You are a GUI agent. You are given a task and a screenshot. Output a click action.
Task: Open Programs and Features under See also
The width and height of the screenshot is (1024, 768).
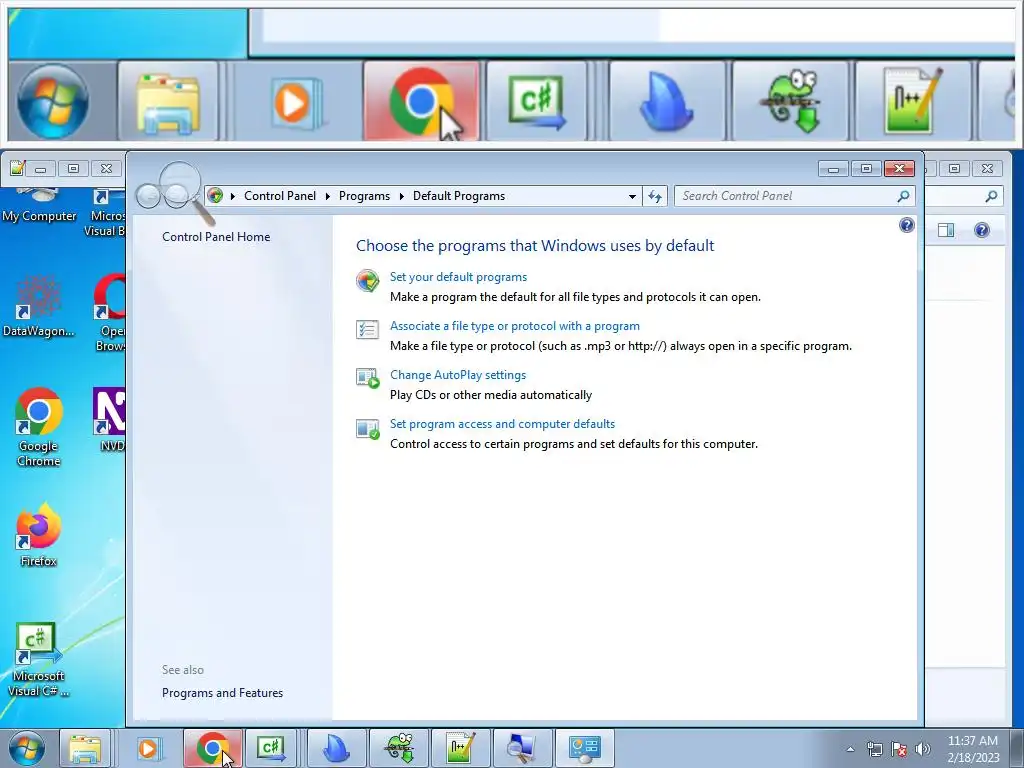click(223, 693)
